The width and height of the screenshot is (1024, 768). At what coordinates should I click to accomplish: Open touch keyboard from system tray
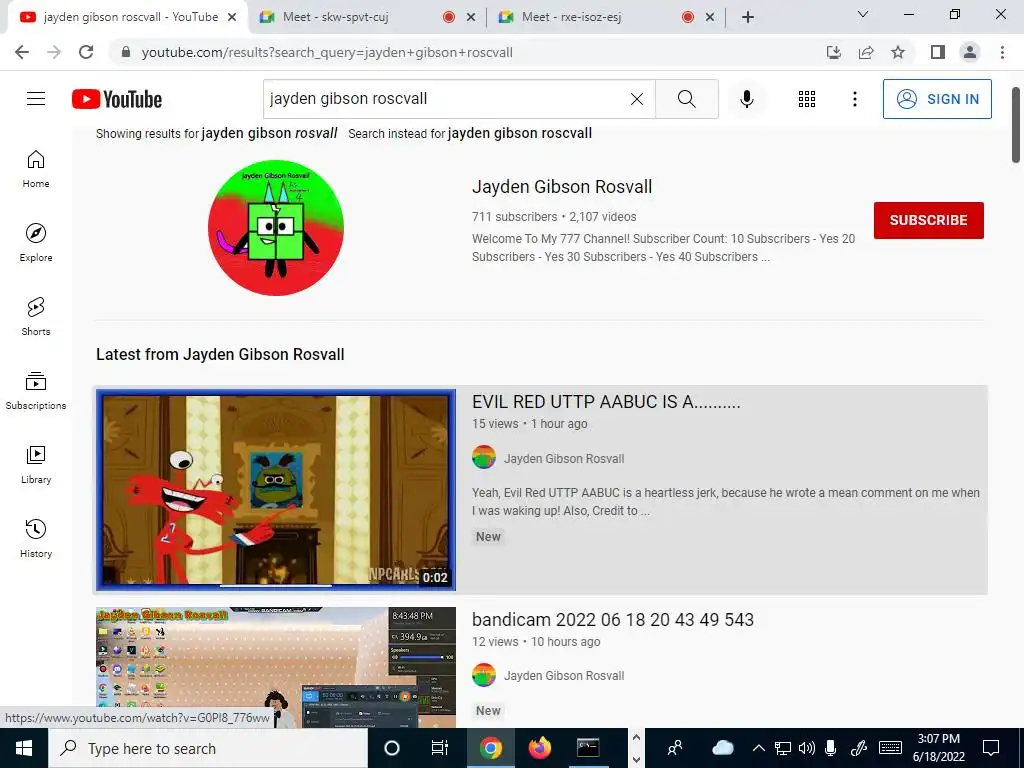(890, 748)
